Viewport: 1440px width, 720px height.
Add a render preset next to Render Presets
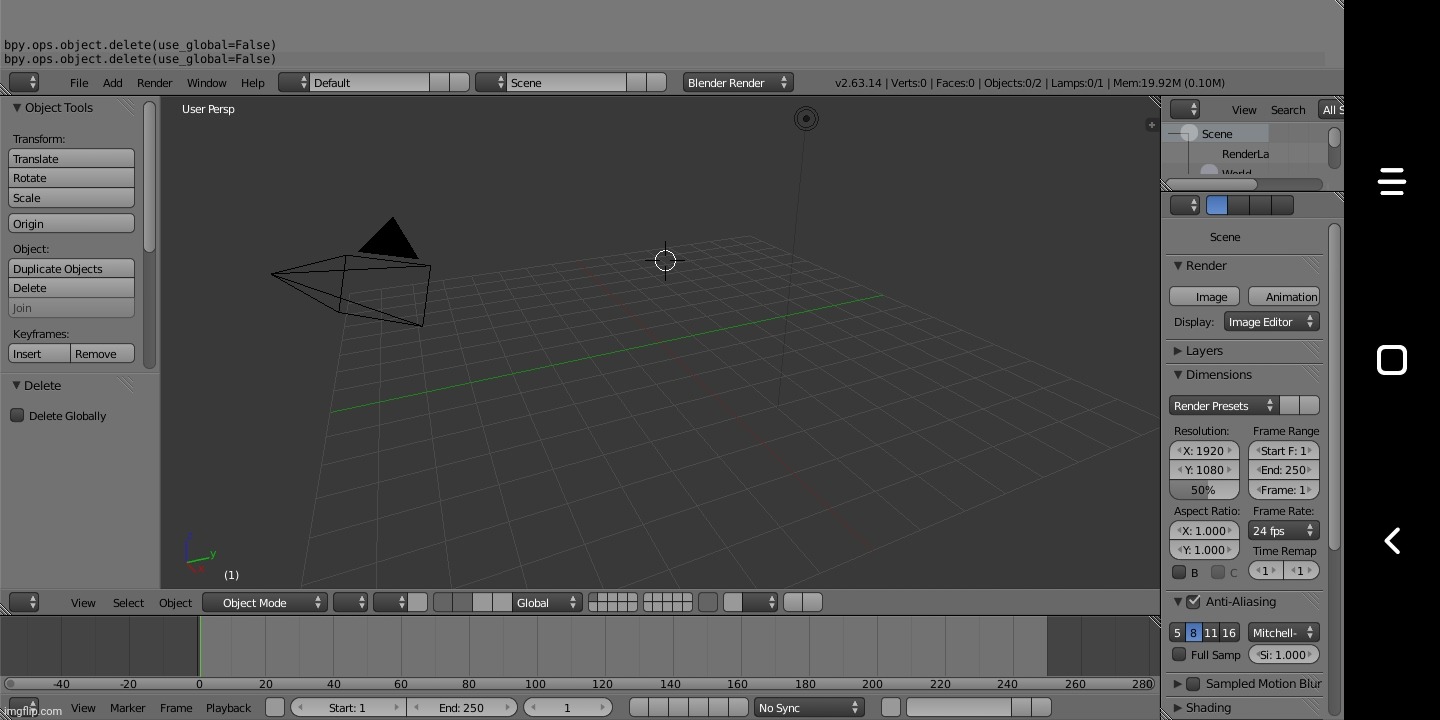point(1289,405)
